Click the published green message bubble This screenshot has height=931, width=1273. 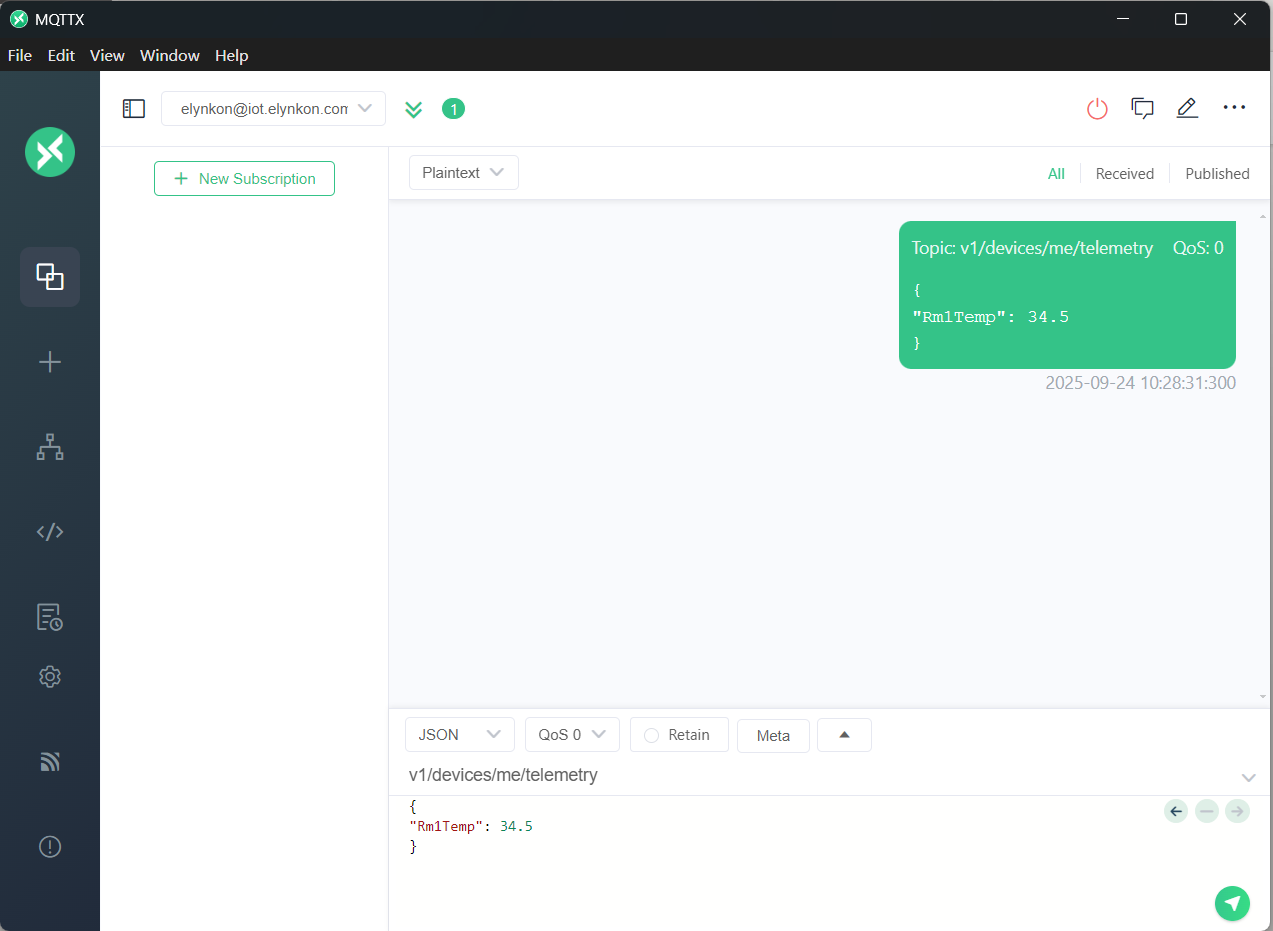point(1067,295)
